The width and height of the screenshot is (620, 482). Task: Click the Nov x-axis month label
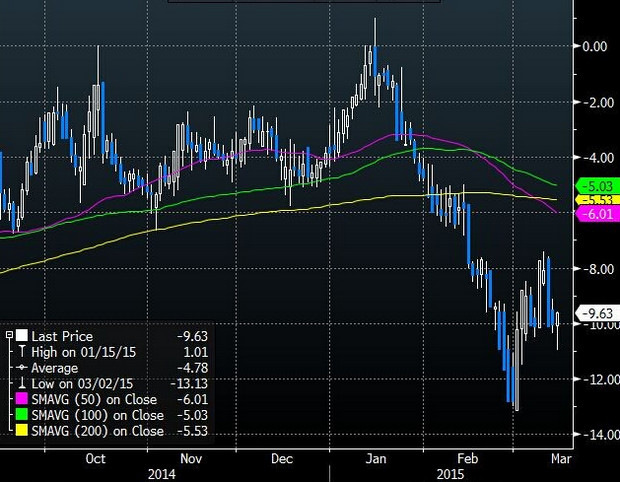(x=191, y=458)
